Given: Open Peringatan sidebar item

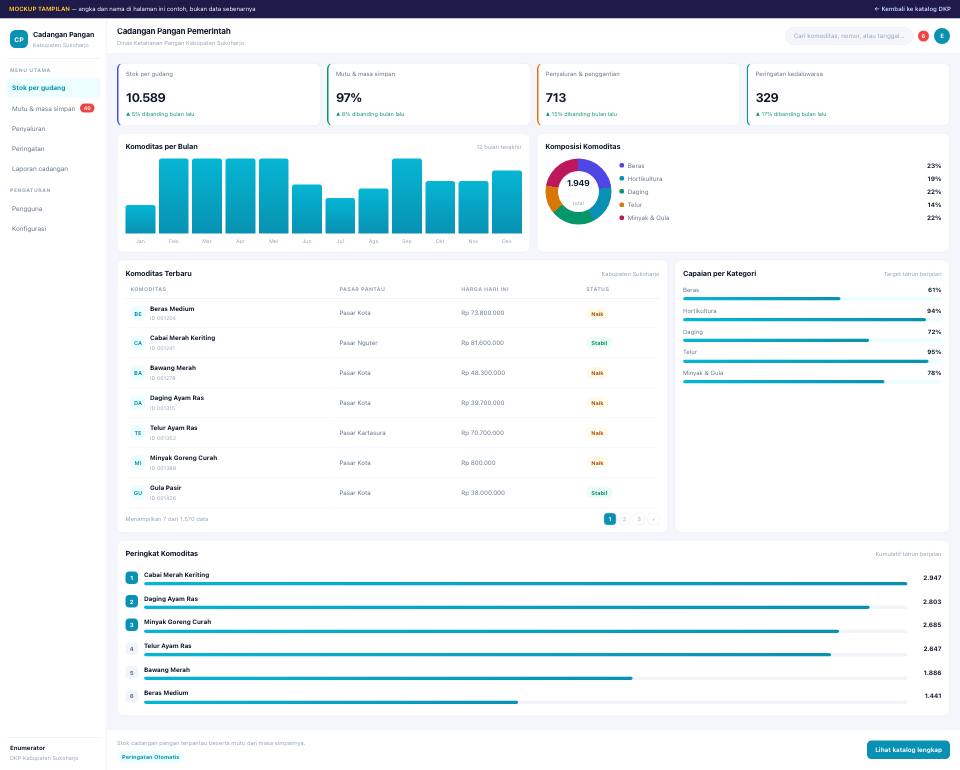Looking at the screenshot, I should 53,149.
